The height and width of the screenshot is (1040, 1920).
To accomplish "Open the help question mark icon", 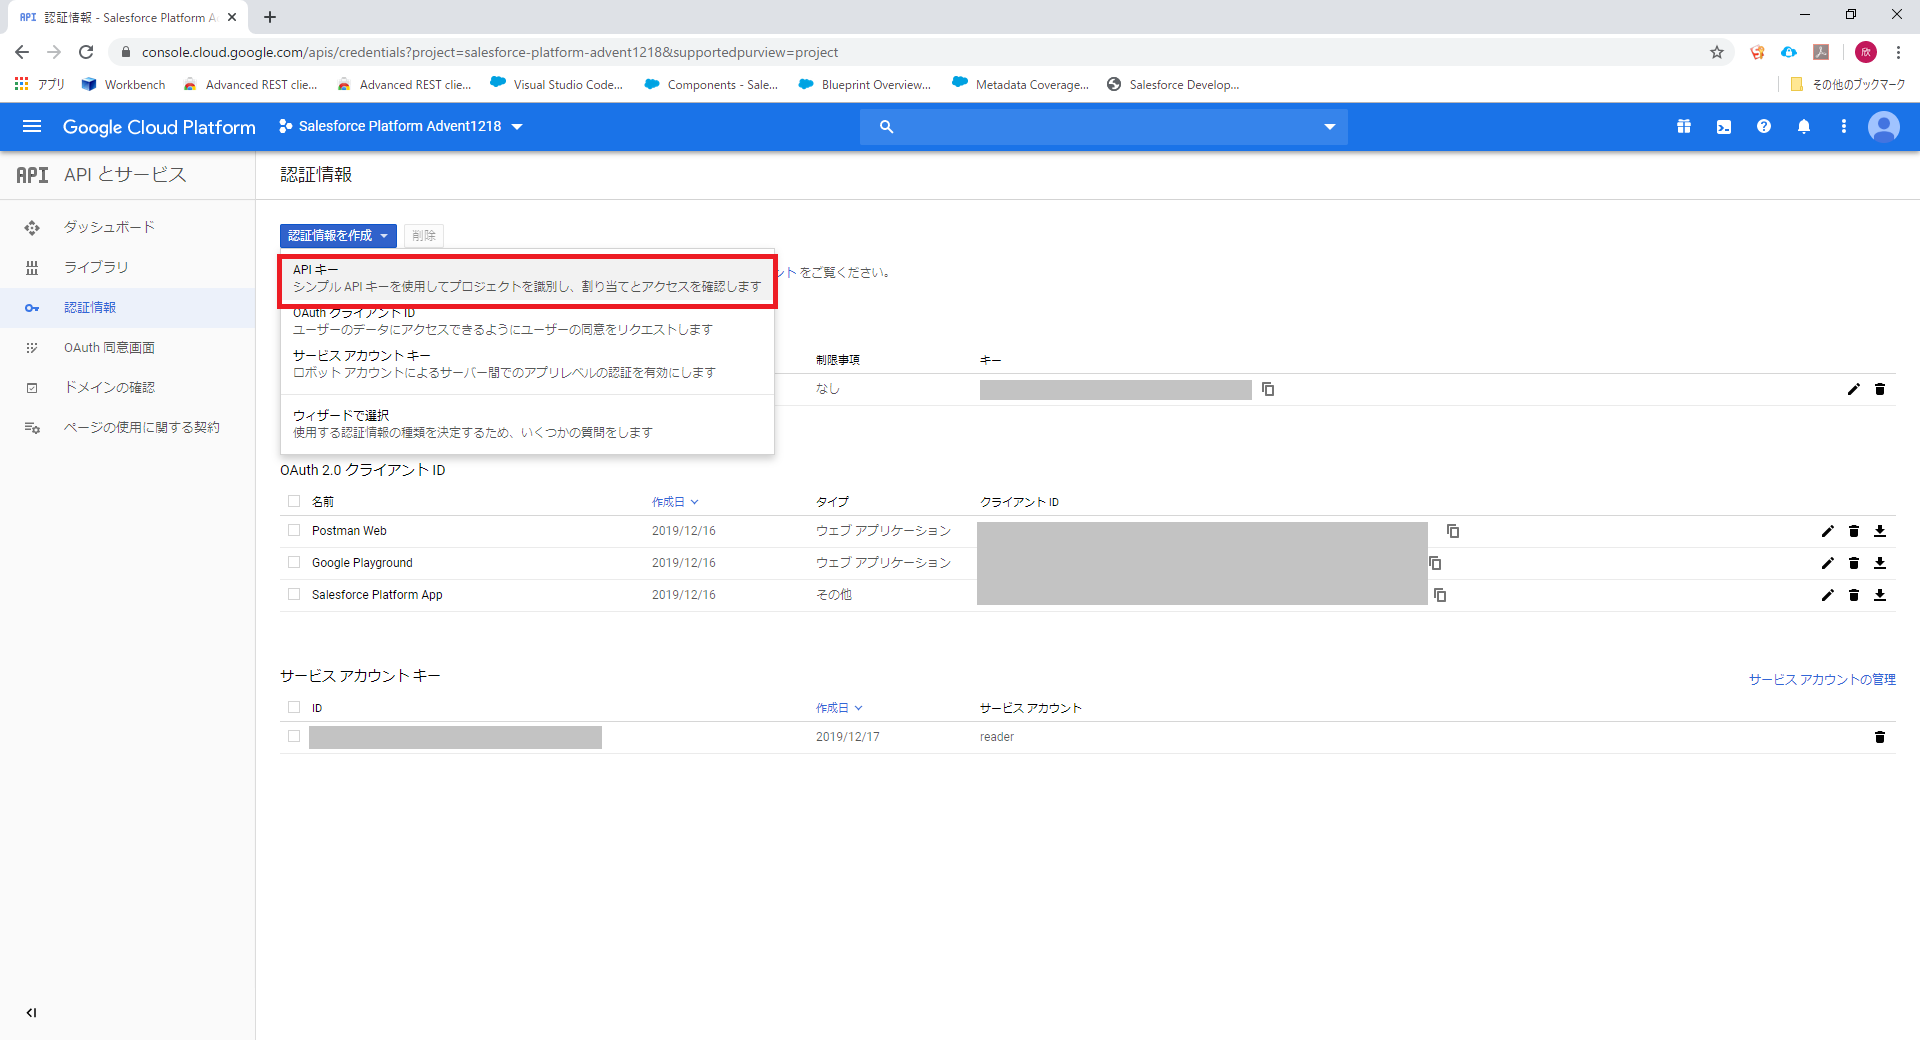I will click(1764, 126).
